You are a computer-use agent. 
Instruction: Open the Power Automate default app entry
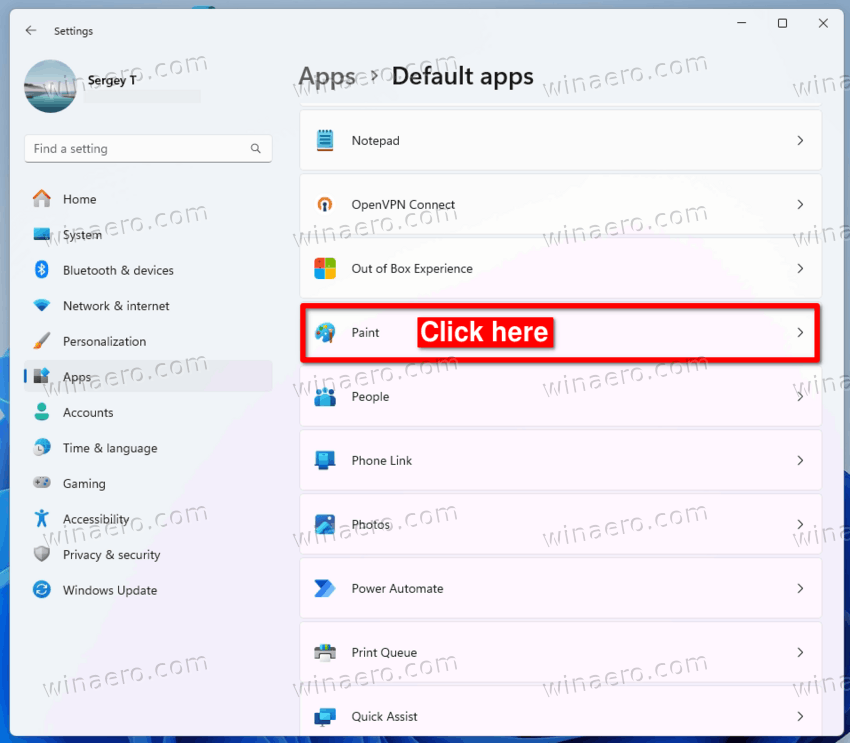(561, 589)
